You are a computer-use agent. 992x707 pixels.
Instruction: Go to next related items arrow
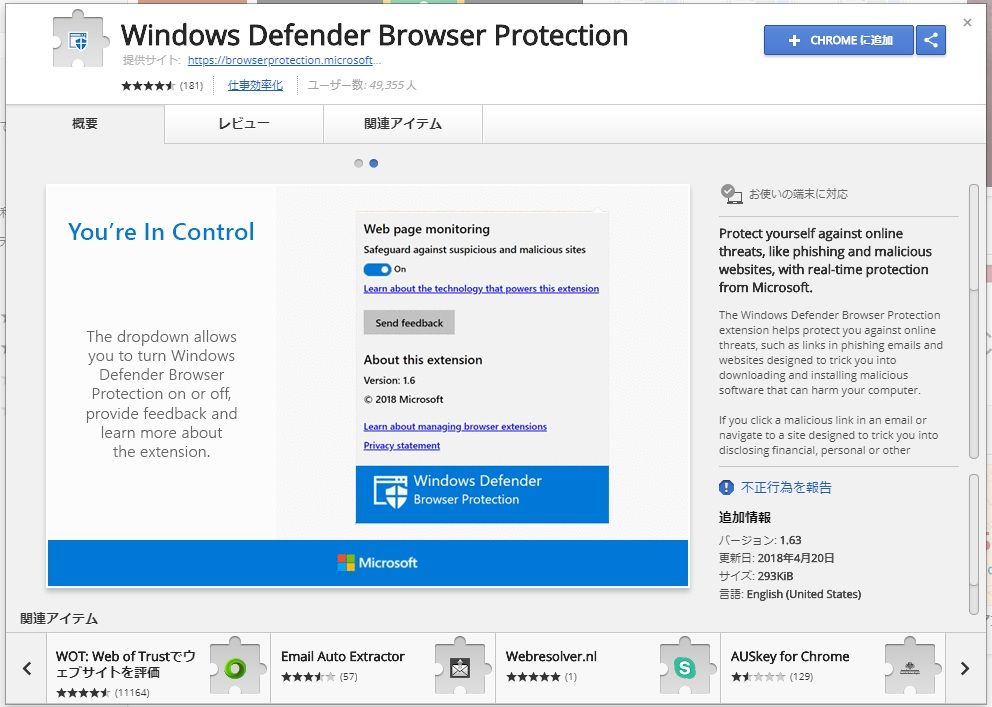964,668
